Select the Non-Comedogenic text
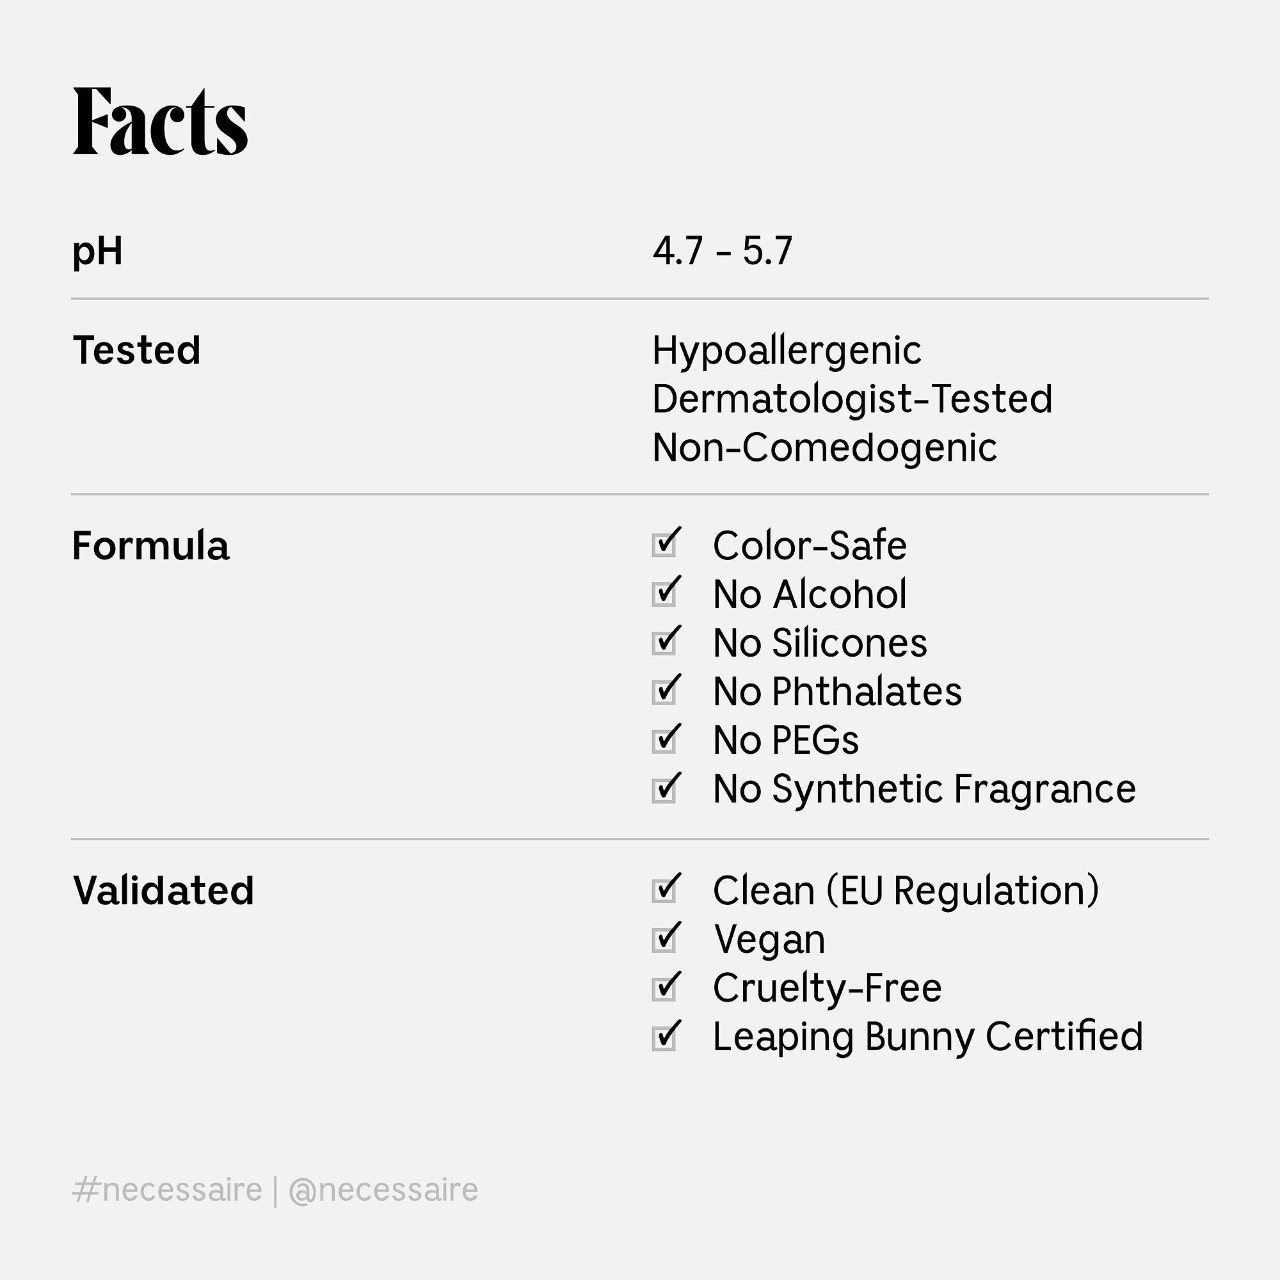The width and height of the screenshot is (1280, 1280). tap(825, 448)
